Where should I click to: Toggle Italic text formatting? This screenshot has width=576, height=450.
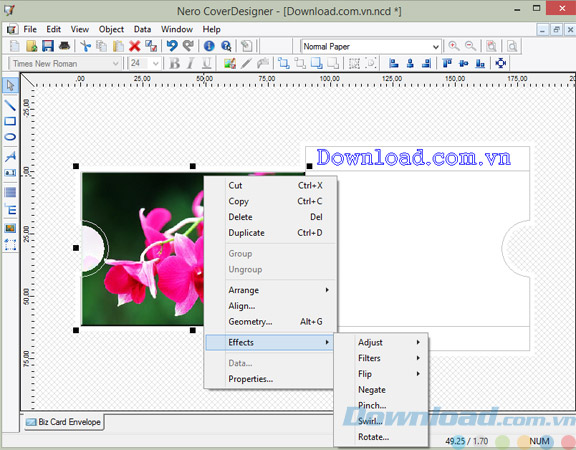pos(191,64)
